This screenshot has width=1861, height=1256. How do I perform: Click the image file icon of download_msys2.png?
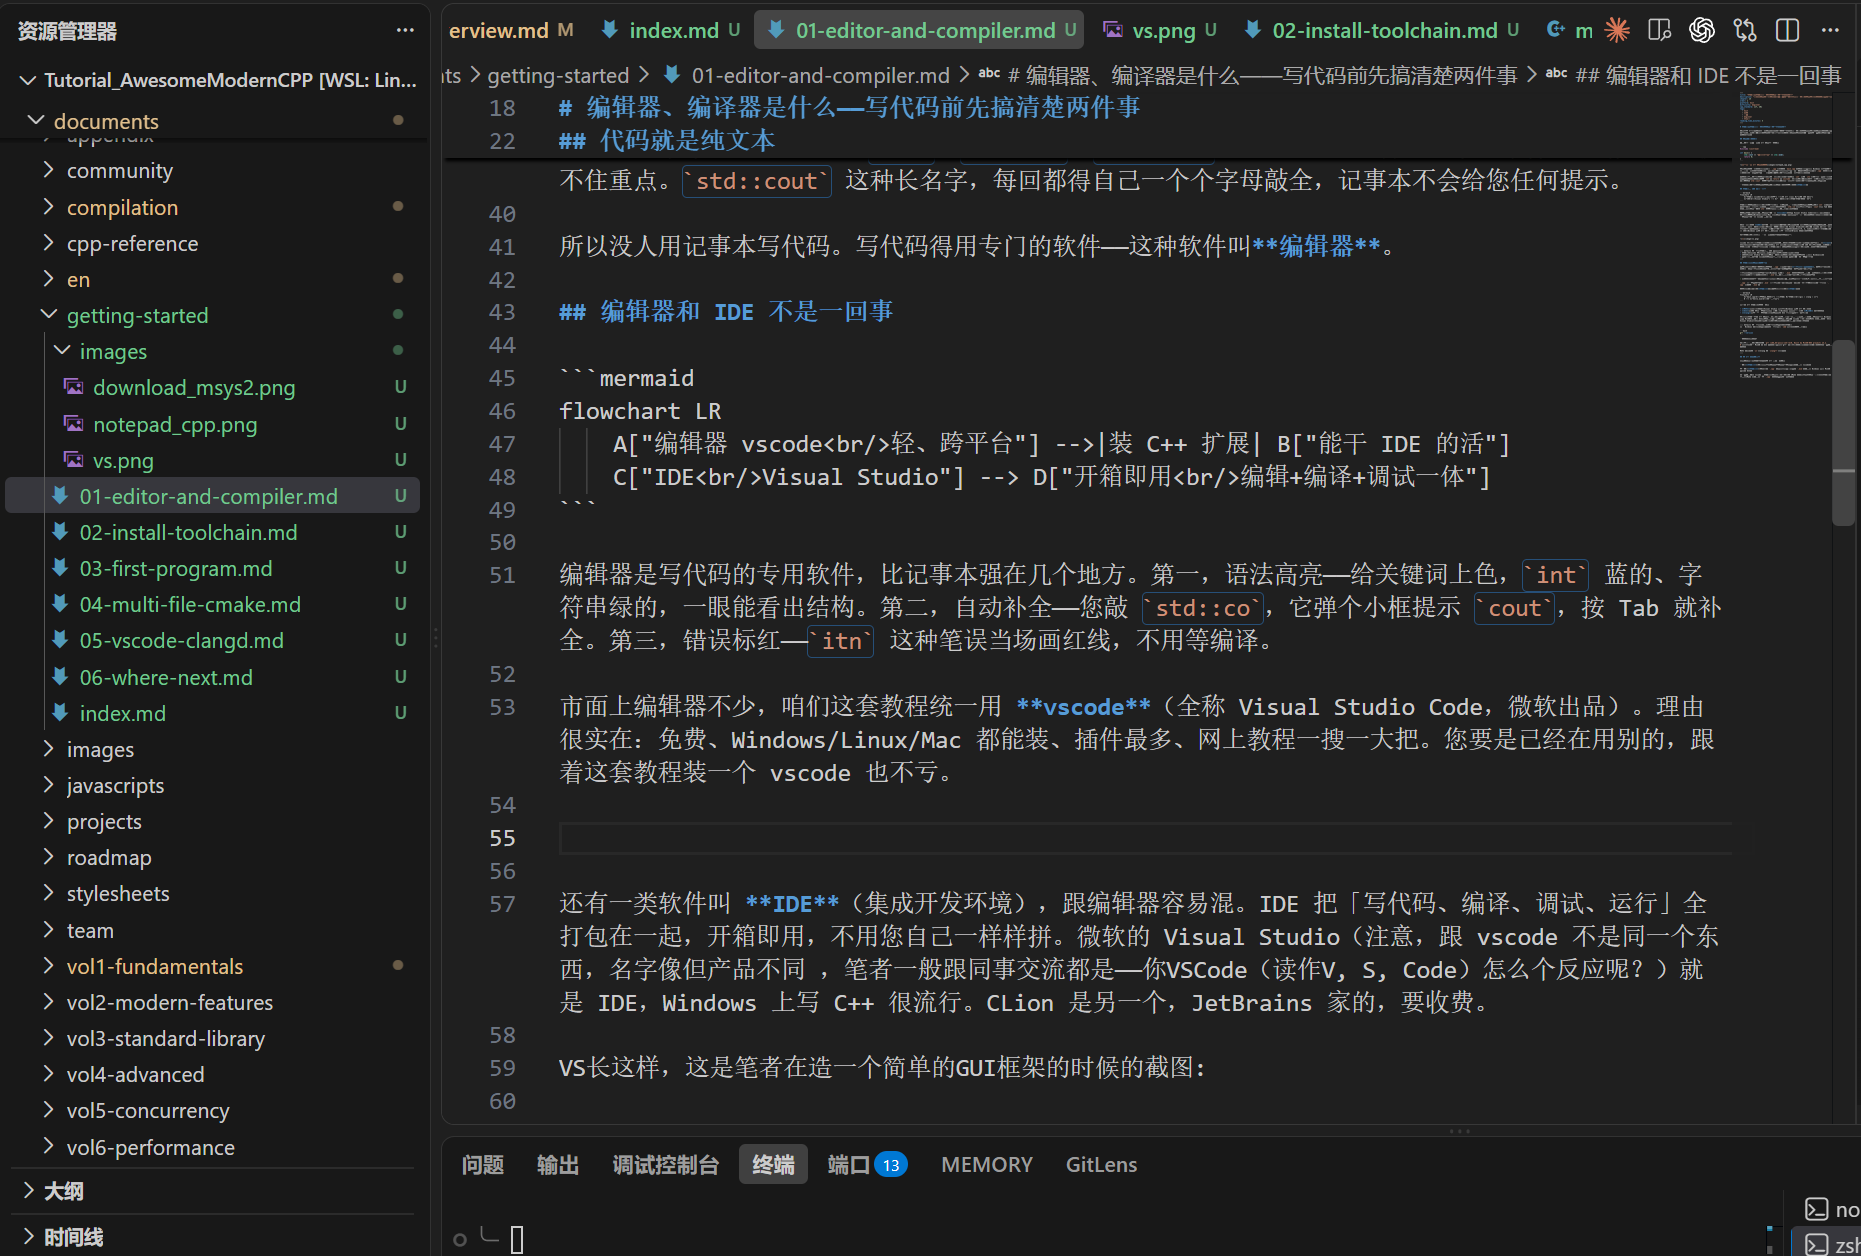click(73, 387)
